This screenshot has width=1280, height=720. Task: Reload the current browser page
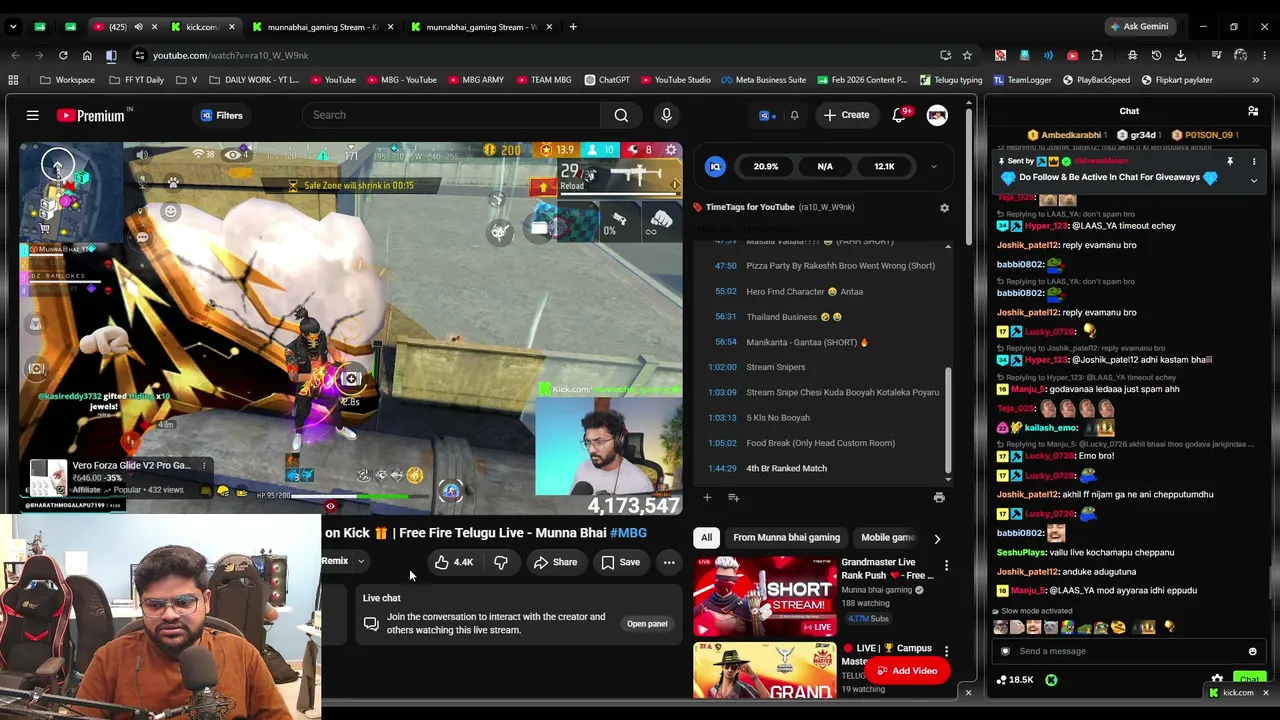63,55
